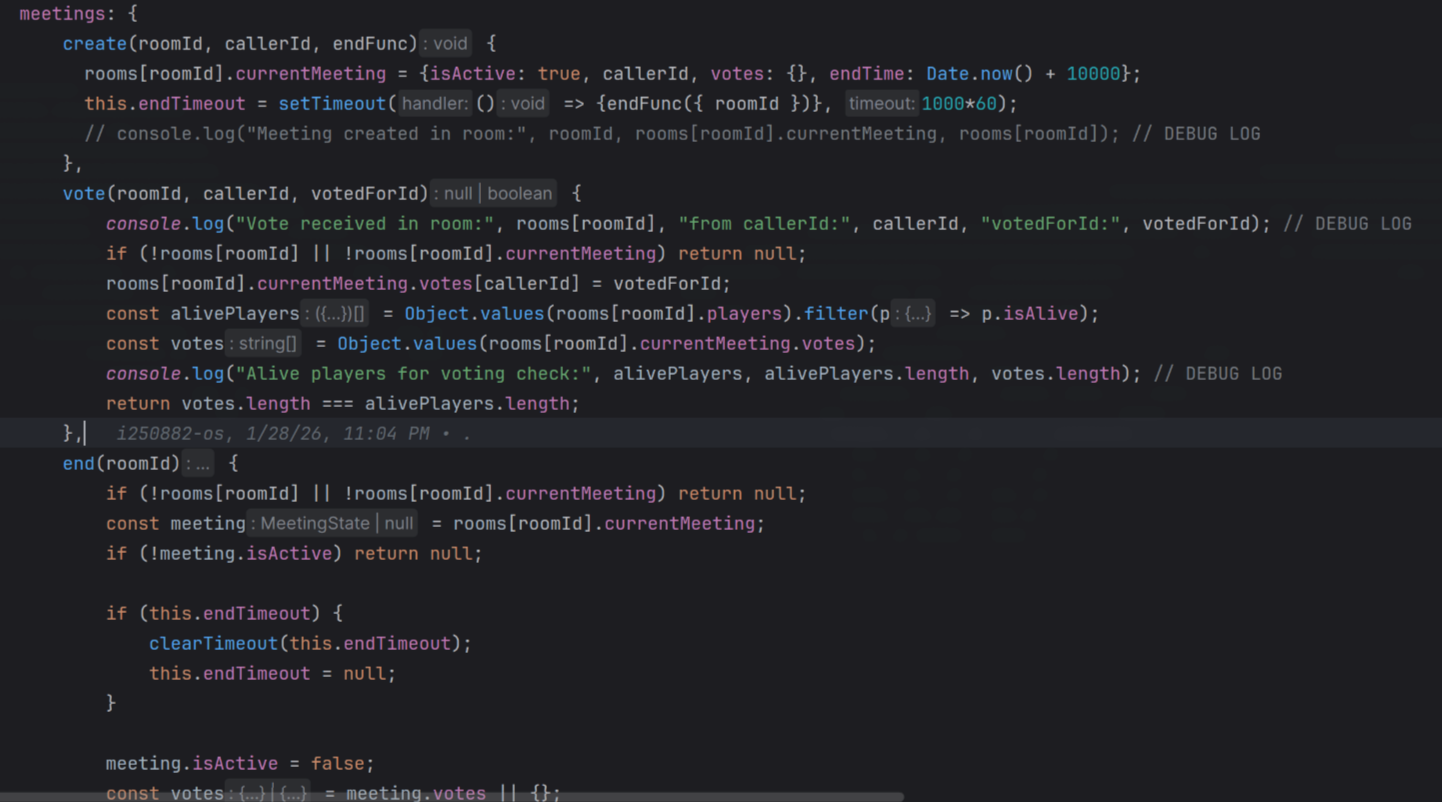This screenshot has width=1442, height=802.
Task: Click the handler: parameter hint in setTimeout
Action: click(x=435, y=104)
